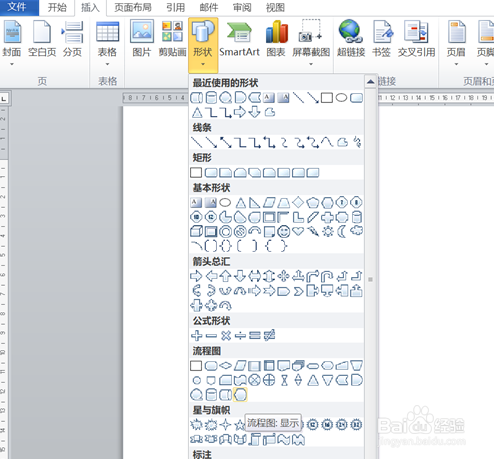Pick the heart shape in 基本形状
The width and height of the screenshot is (494, 459).
tap(298, 231)
